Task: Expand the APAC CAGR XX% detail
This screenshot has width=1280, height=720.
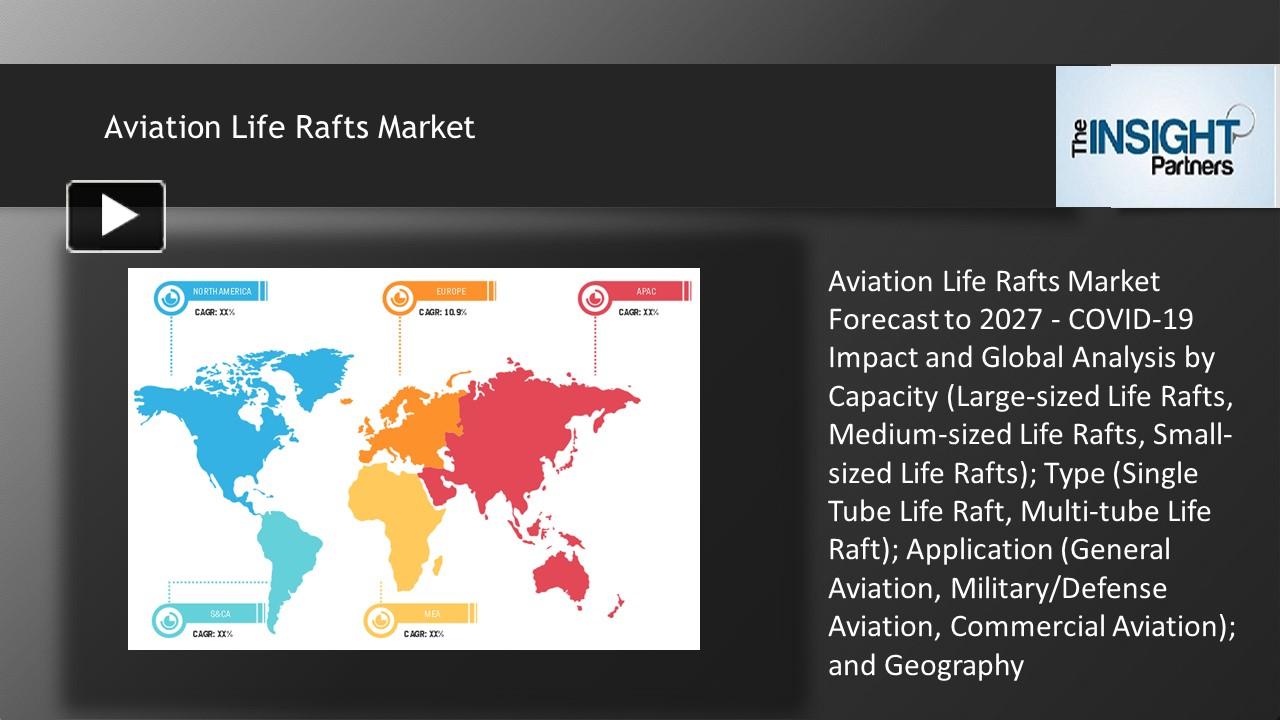Action: point(637,310)
